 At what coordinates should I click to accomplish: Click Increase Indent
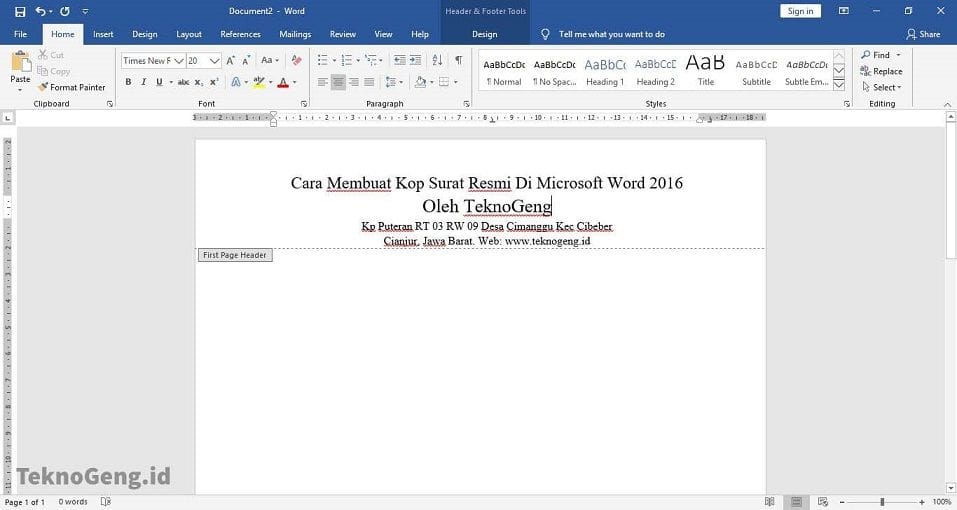pyautogui.click(x=415, y=60)
